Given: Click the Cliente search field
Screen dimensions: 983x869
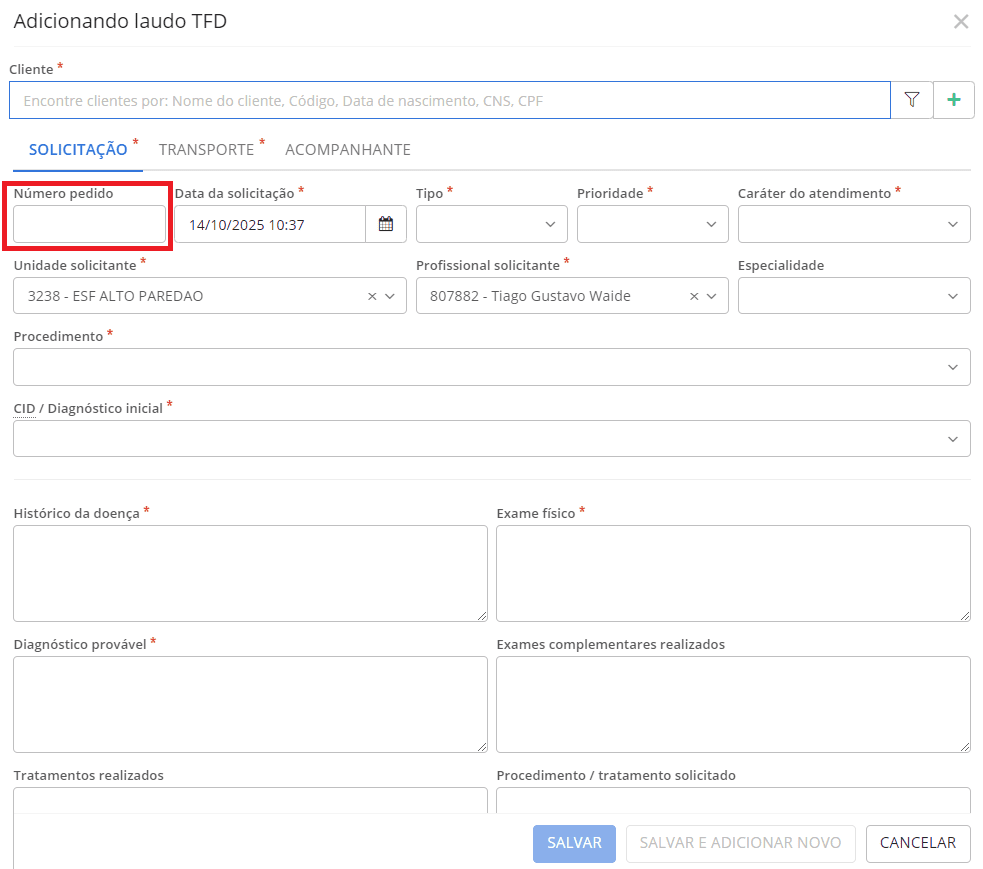Looking at the screenshot, I should pos(449,100).
